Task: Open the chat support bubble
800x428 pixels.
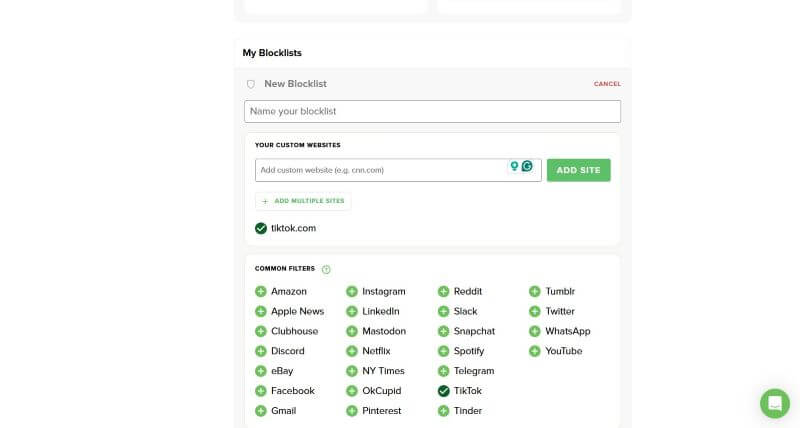Action: [774, 404]
